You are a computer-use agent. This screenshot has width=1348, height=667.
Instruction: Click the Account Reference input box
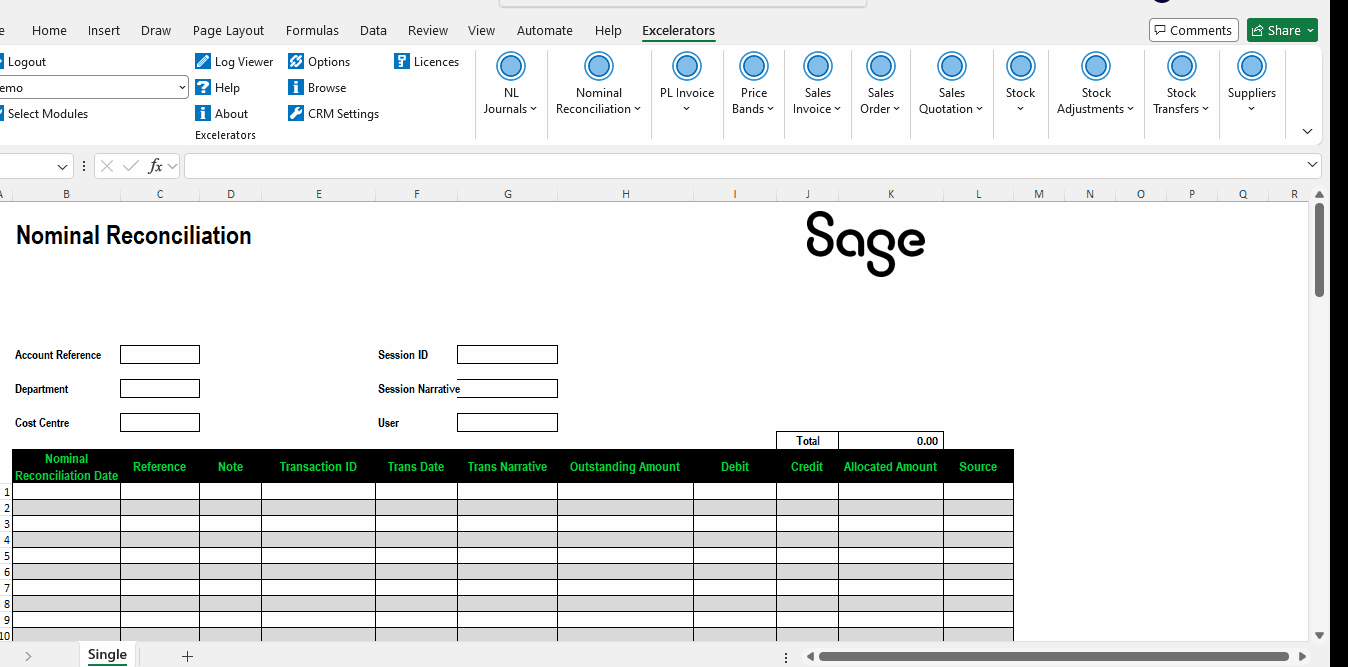click(160, 355)
